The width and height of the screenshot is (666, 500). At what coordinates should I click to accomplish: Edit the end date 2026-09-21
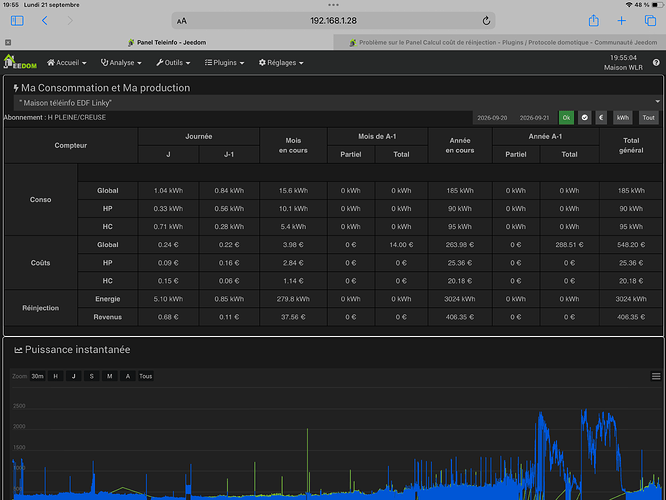[x=534, y=118]
